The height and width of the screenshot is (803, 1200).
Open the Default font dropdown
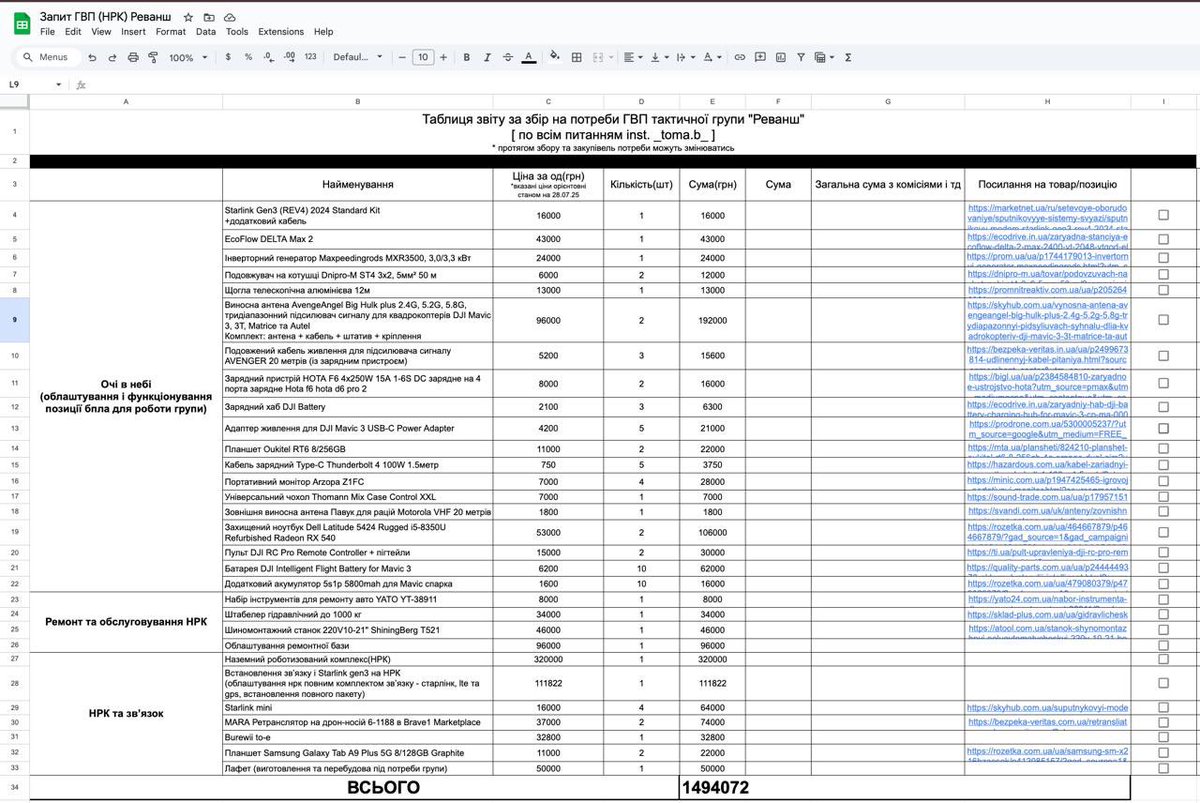pos(358,58)
